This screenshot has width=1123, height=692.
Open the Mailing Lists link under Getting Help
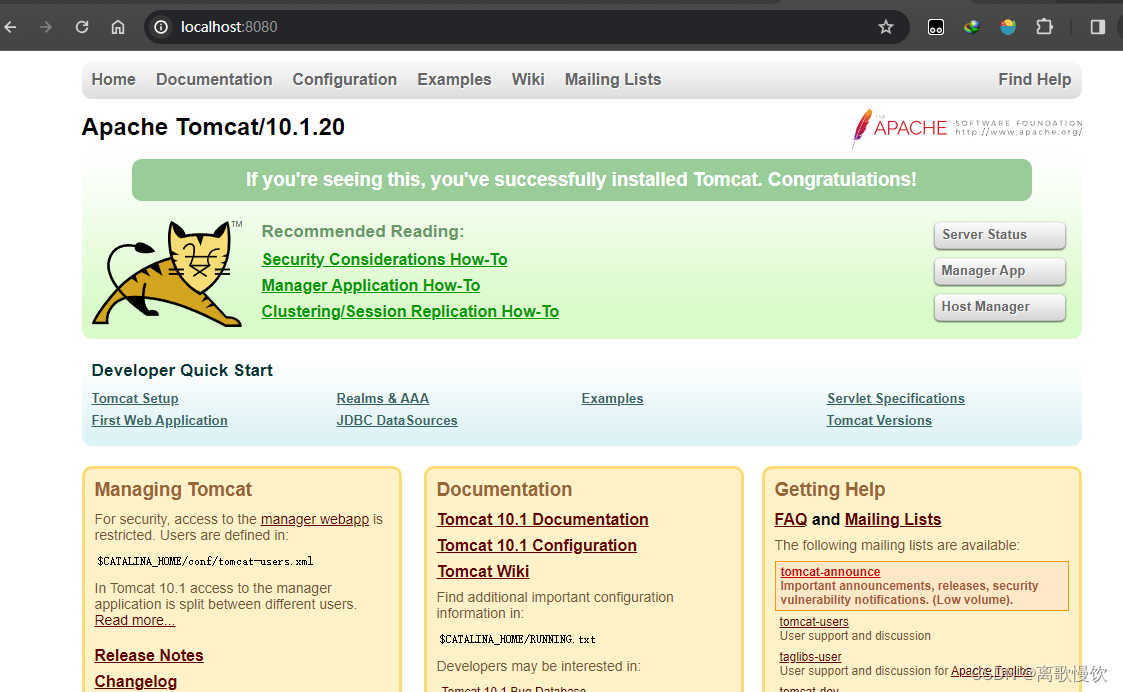[893, 519]
